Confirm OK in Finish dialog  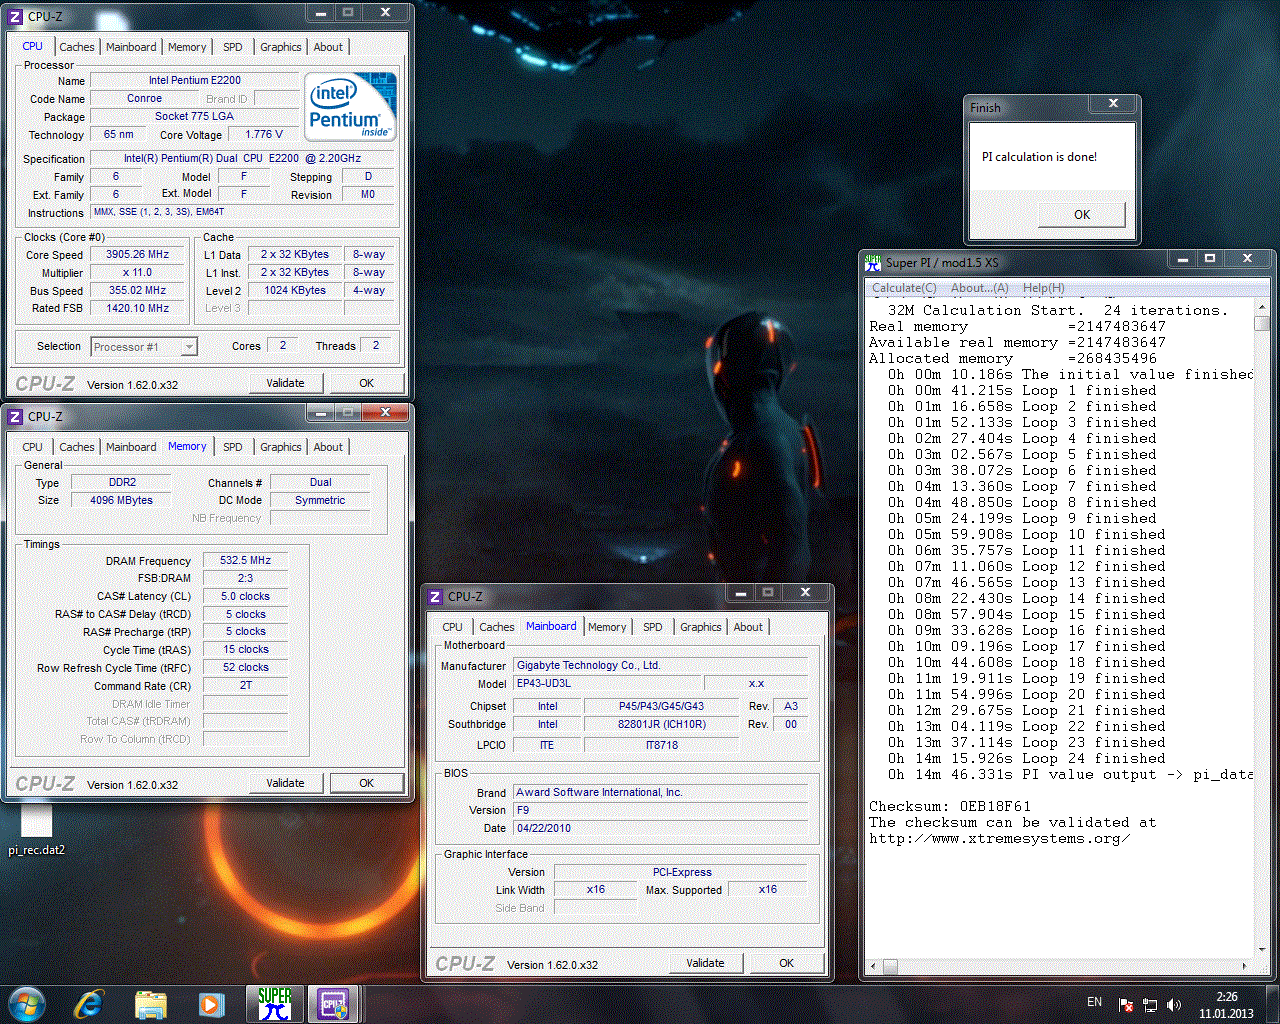click(1082, 214)
